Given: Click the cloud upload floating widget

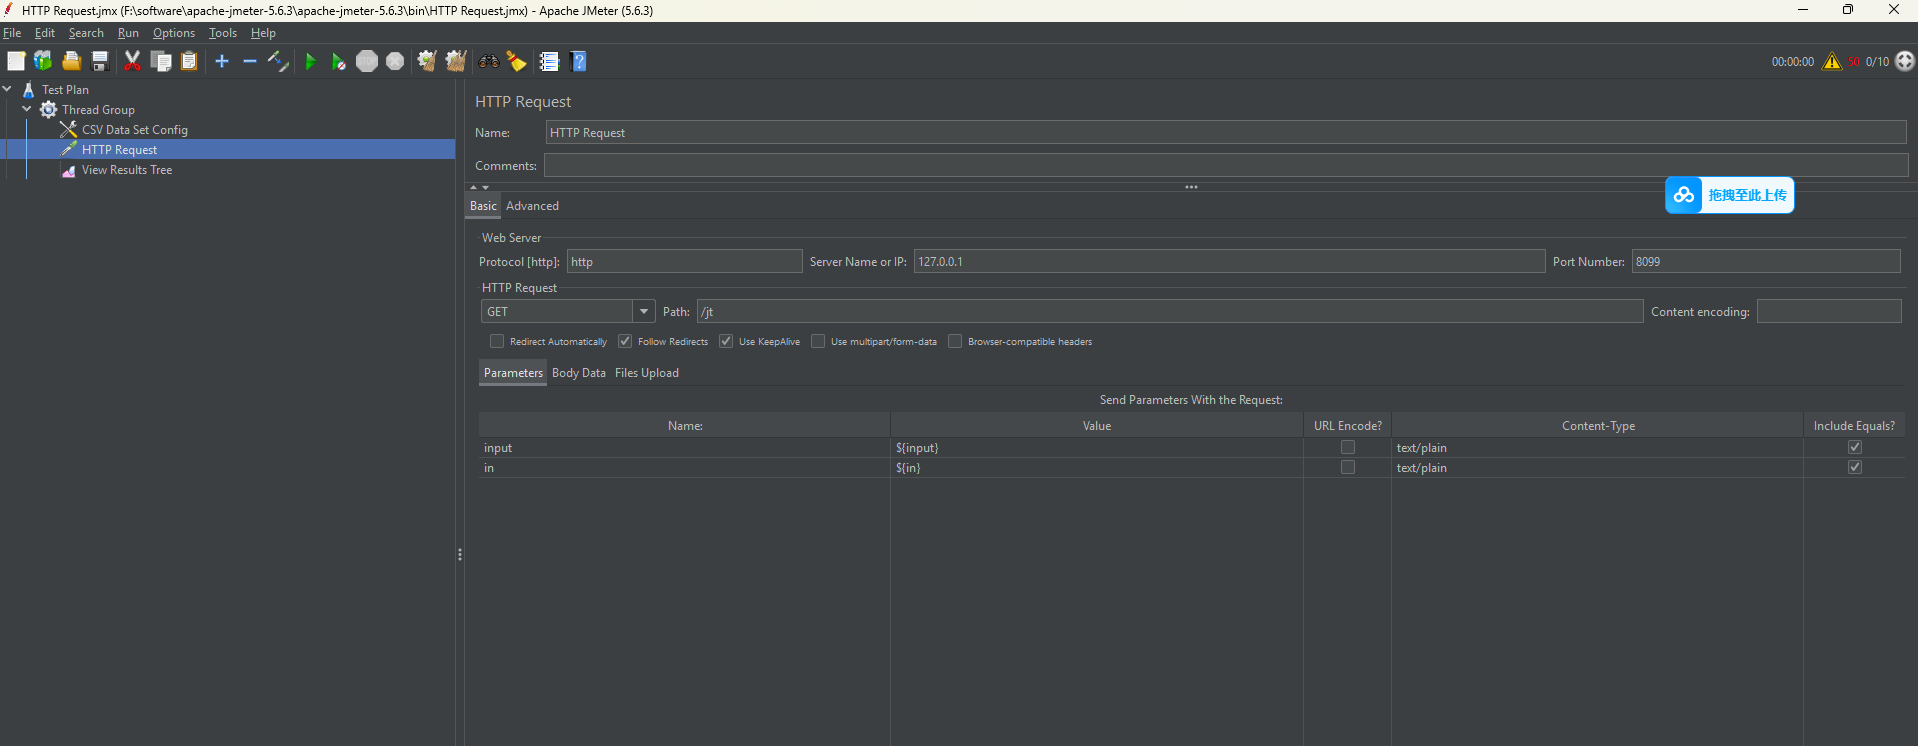Looking at the screenshot, I should click(1729, 195).
